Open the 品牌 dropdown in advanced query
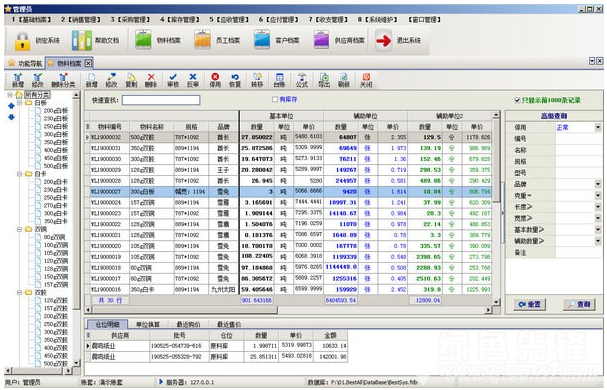607x390 pixels. click(598, 184)
